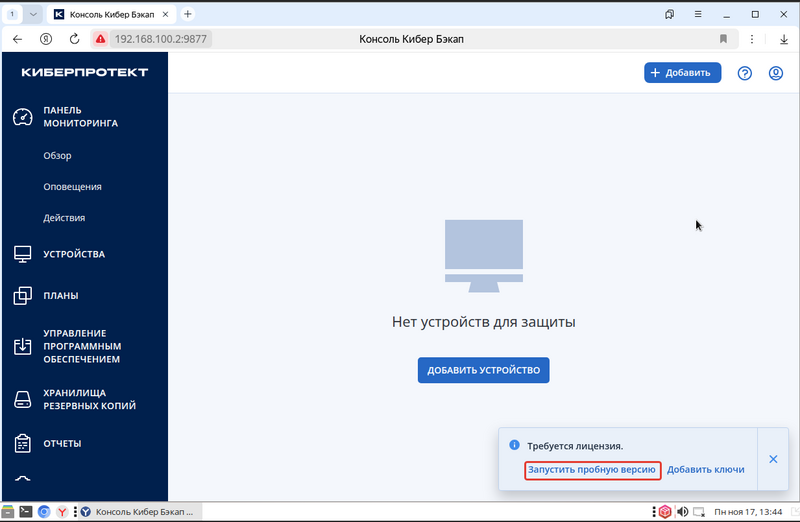800x522 pixels.
Task: Dismiss the license notification with X
Action: (773, 459)
